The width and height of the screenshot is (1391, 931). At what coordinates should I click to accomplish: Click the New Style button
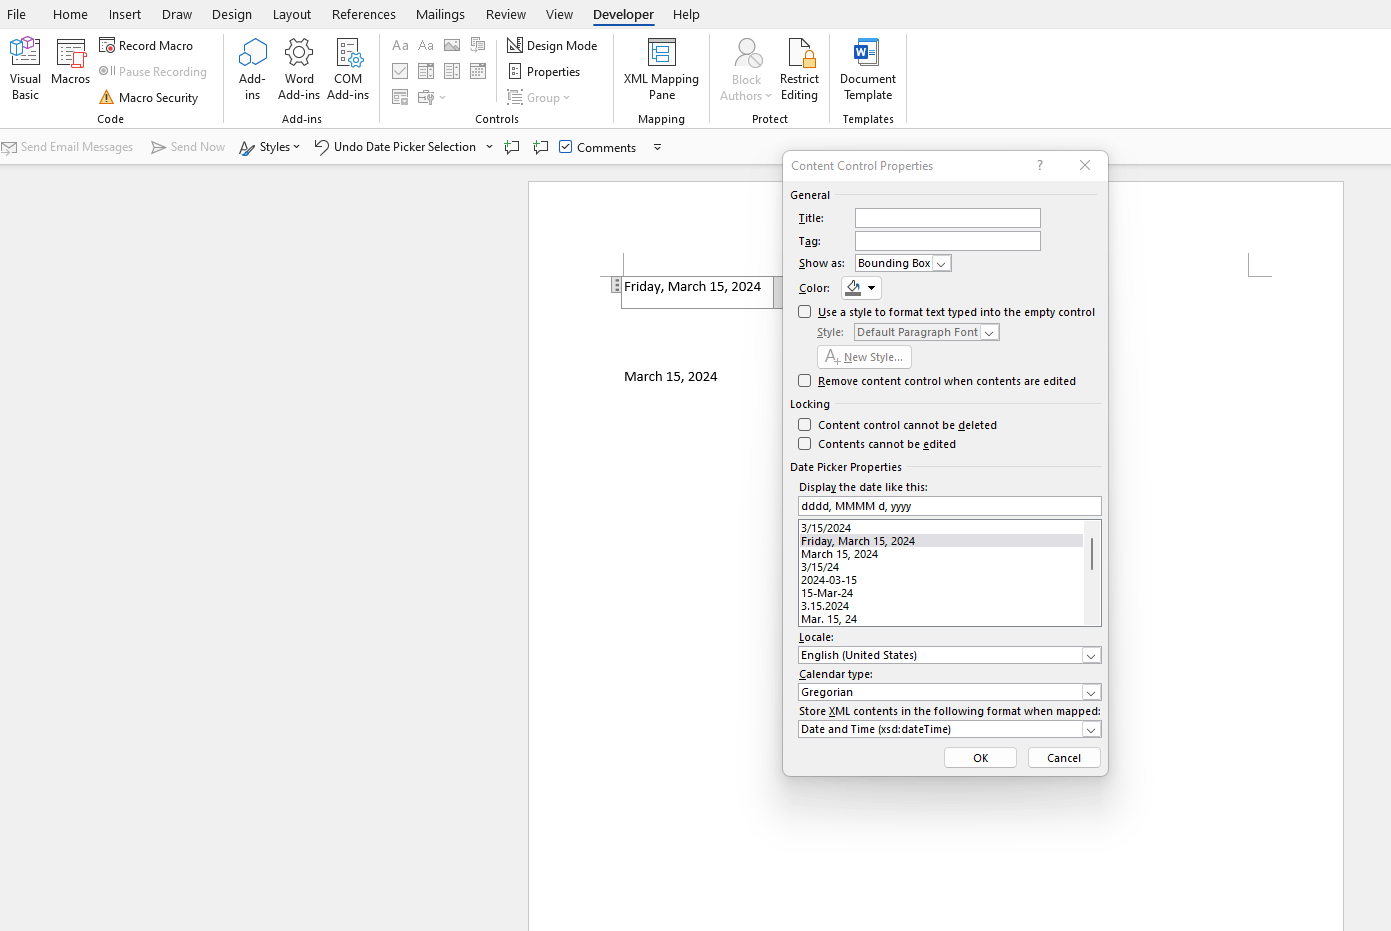point(863,356)
